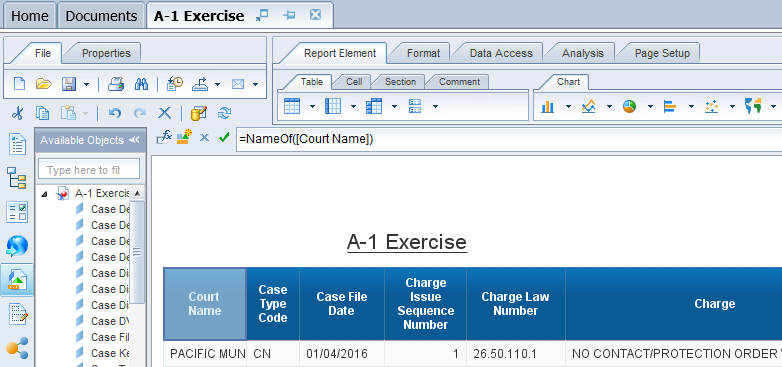This screenshot has height=367, width=782.
Task: Open vertical table dropdown arrow
Action: tap(313, 106)
